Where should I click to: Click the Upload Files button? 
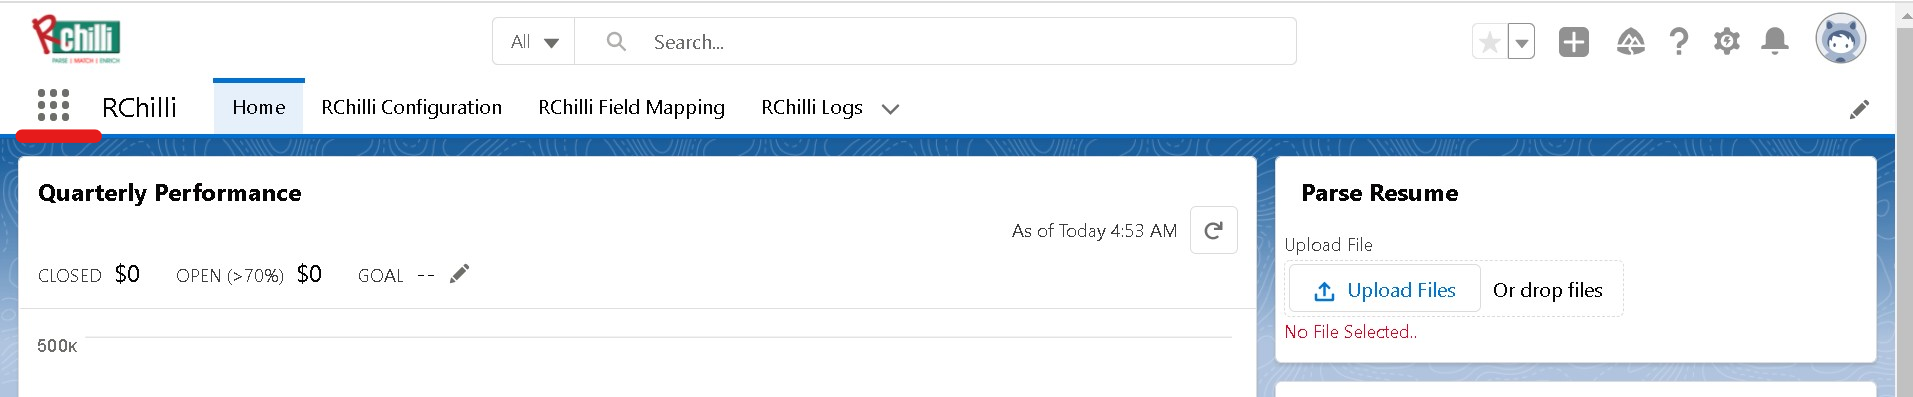(1385, 290)
